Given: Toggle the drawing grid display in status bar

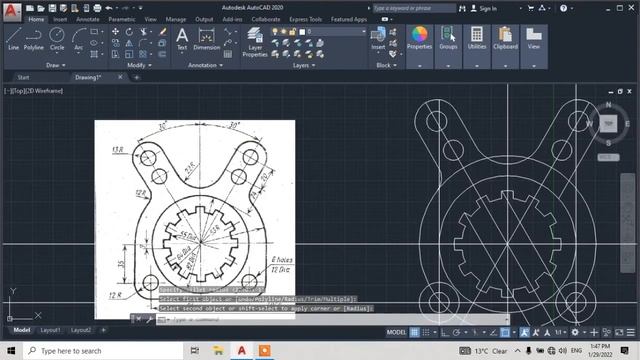Looking at the screenshot, I should pyautogui.click(x=414, y=332).
